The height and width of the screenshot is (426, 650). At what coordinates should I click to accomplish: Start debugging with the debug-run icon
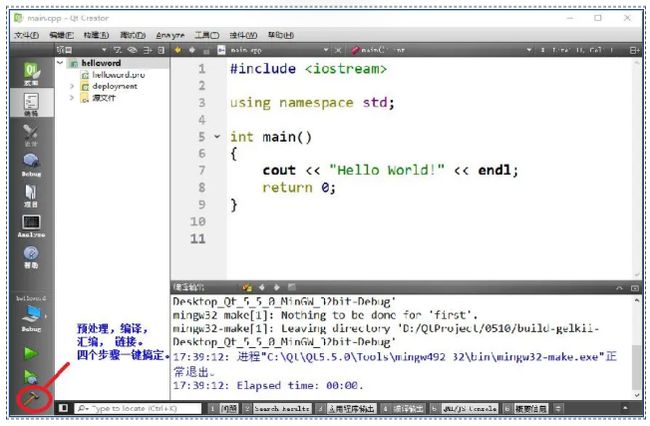coord(31,376)
